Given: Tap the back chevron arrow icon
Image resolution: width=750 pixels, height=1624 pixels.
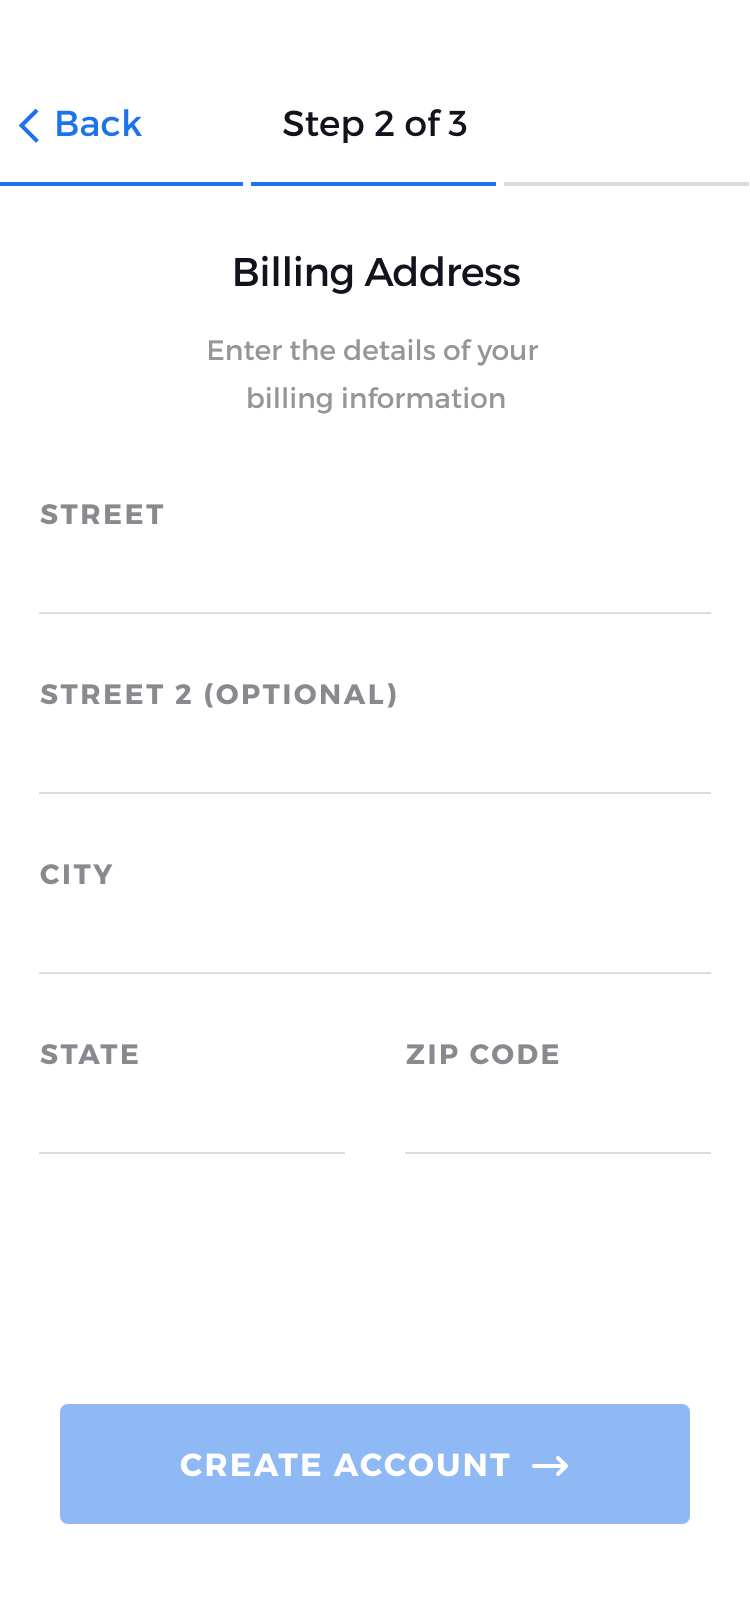Looking at the screenshot, I should pyautogui.click(x=29, y=126).
